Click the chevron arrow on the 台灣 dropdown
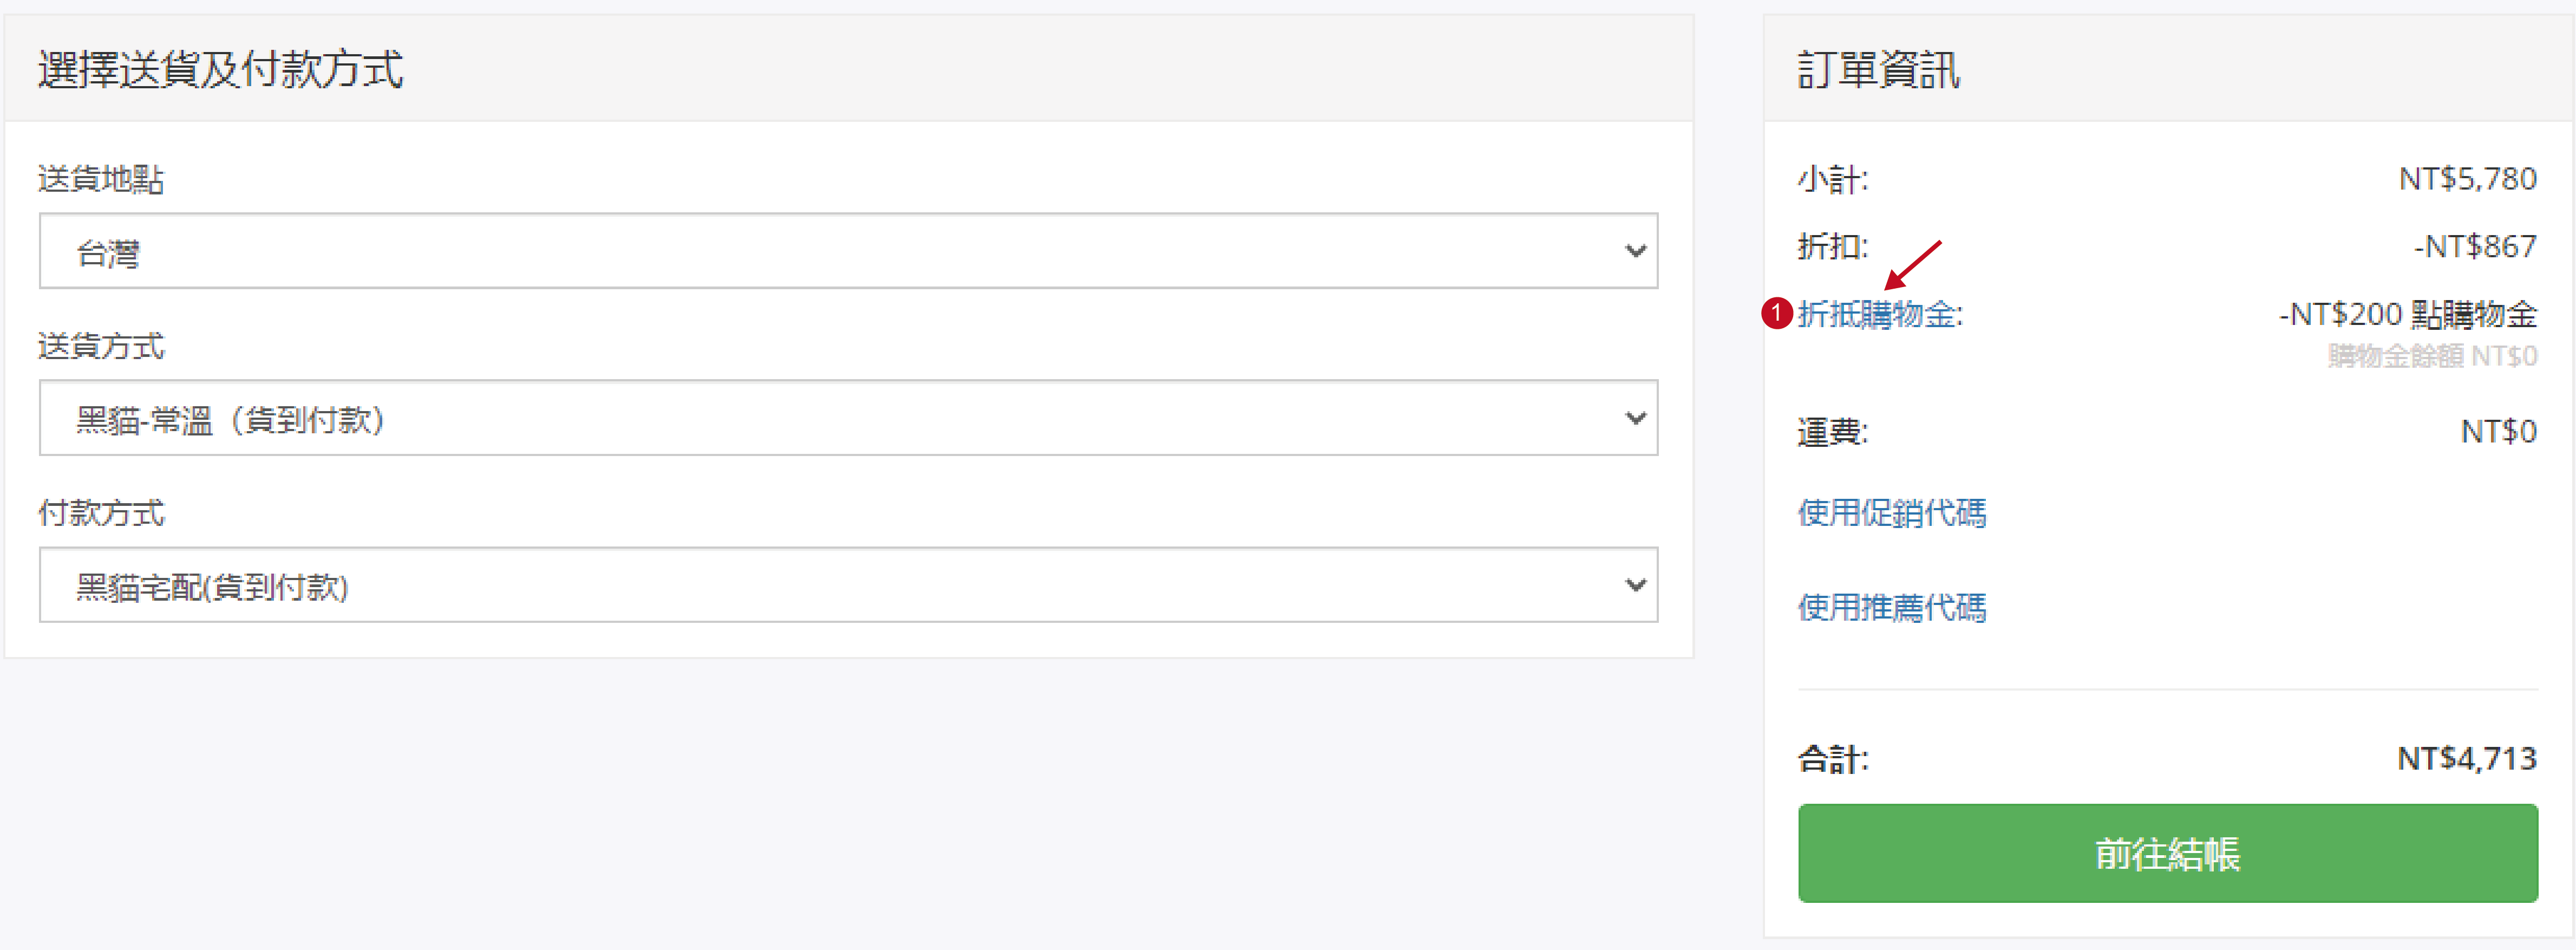 coord(1635,250)
